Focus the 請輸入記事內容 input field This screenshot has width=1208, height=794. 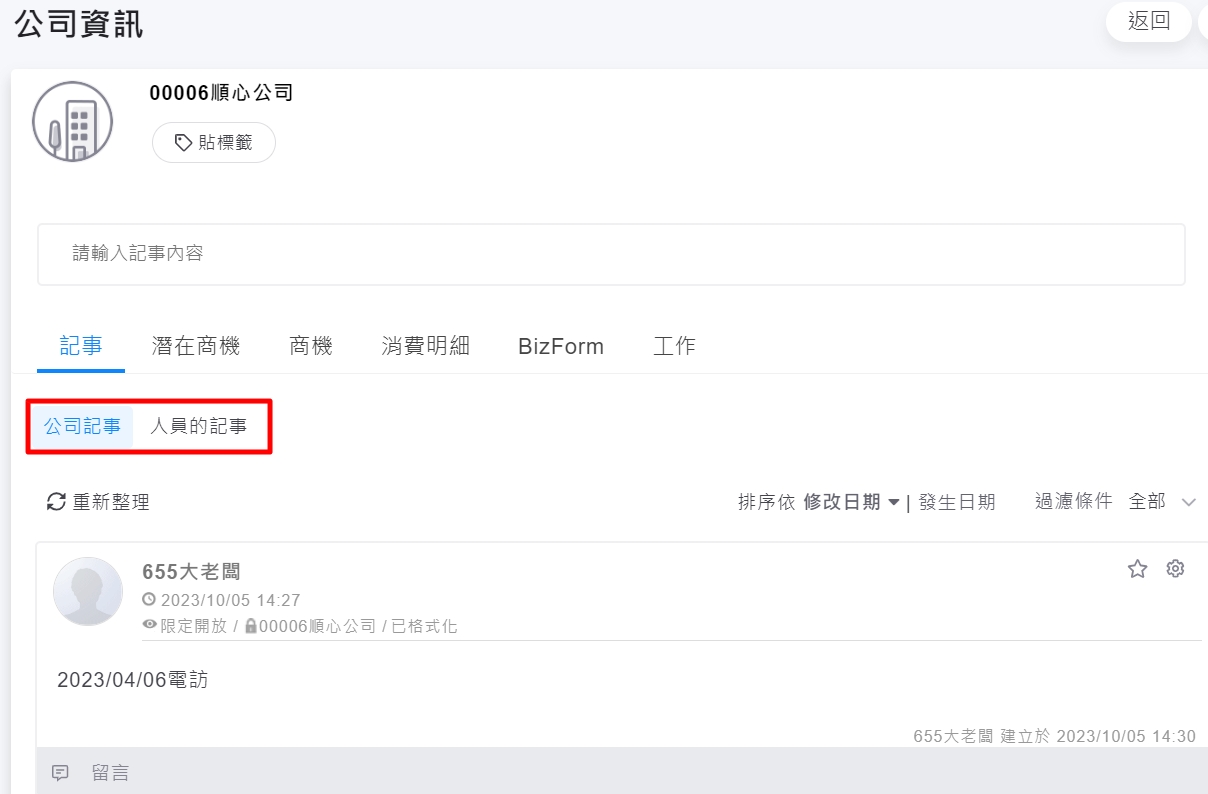coord(611,254)
